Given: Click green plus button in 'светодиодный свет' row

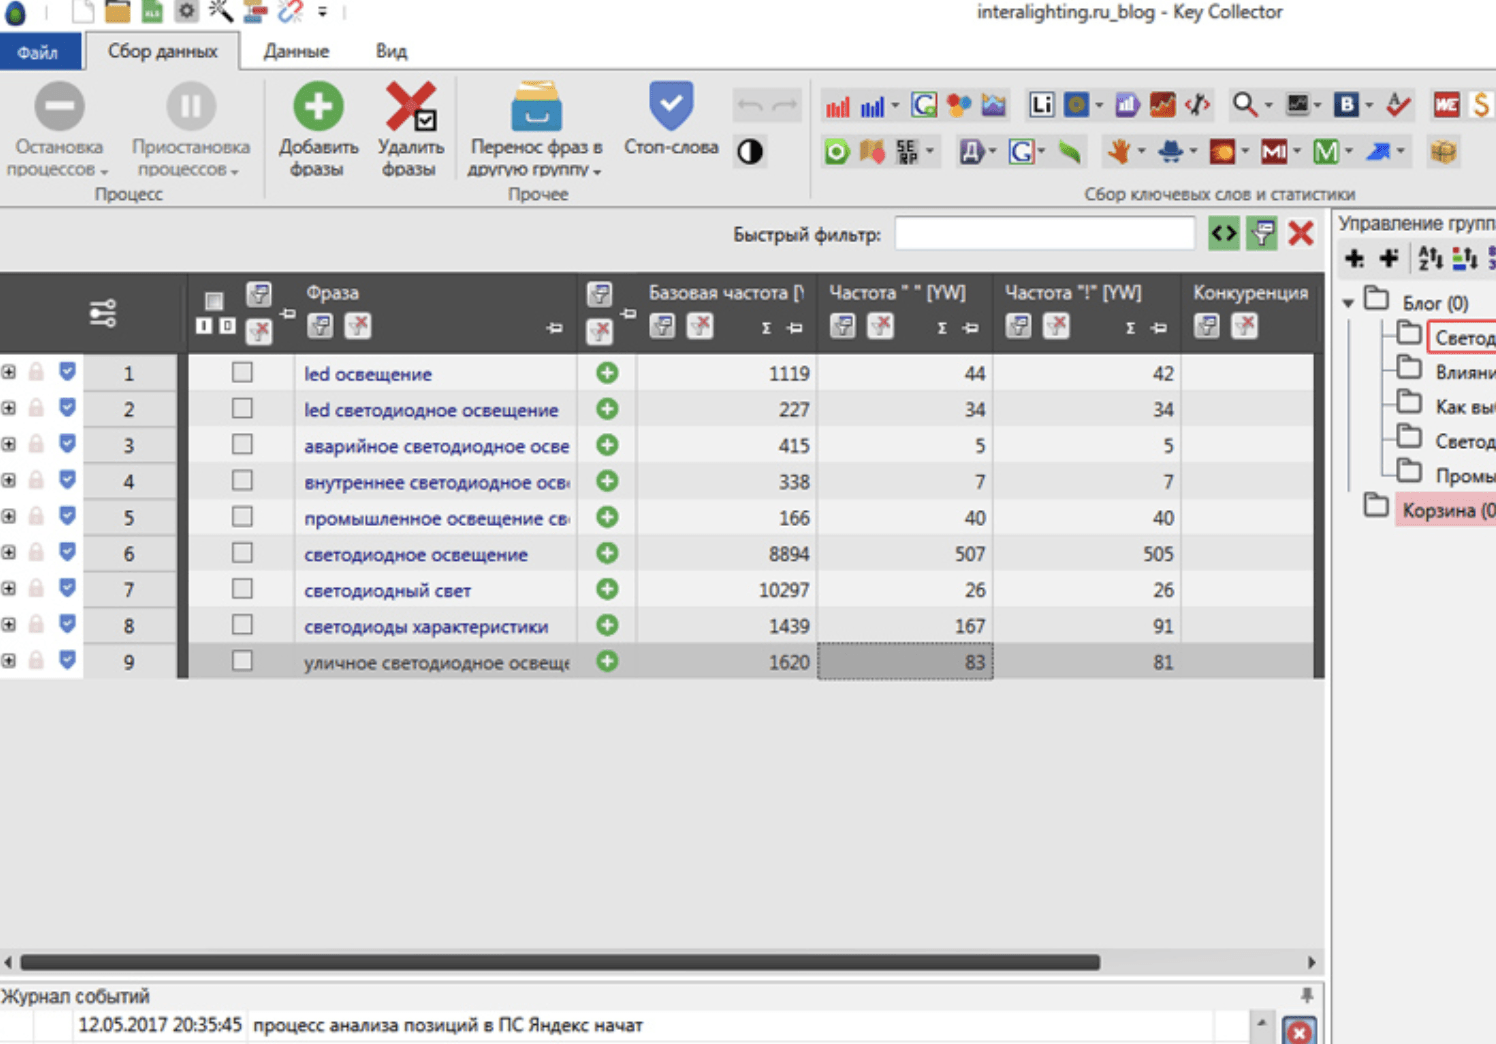Looking at the screenshot, I should (x=607, y=589).
